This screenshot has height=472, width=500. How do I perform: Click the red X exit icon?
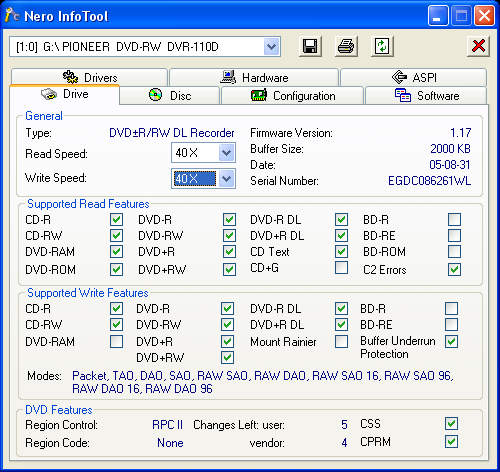point(478,46)
